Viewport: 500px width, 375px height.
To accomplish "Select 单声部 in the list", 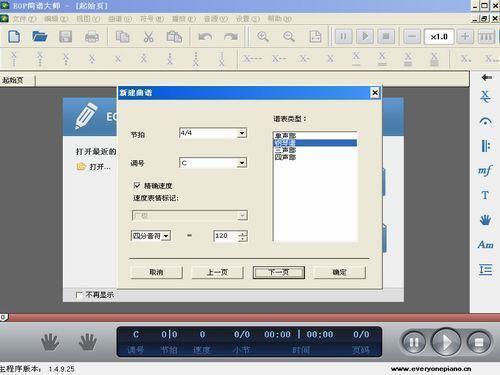I will click(x=315, y=135).
